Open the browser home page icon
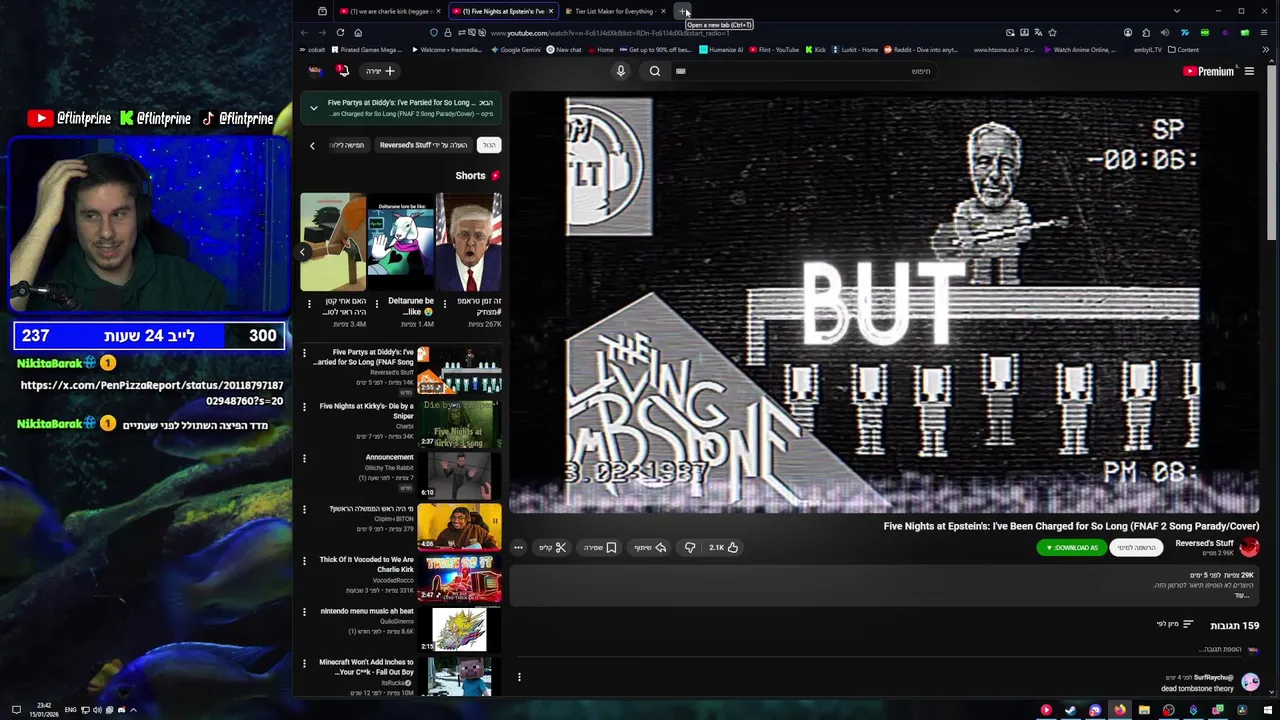 358,32
